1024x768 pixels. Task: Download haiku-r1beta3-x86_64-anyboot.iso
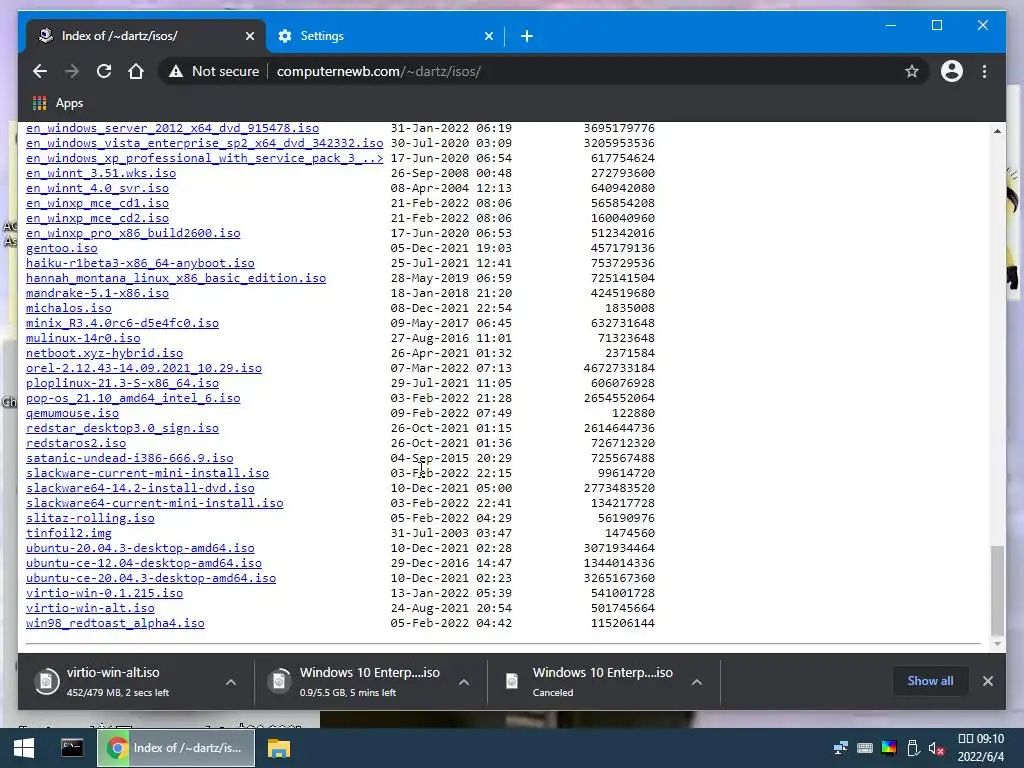(x=140, y=263)
